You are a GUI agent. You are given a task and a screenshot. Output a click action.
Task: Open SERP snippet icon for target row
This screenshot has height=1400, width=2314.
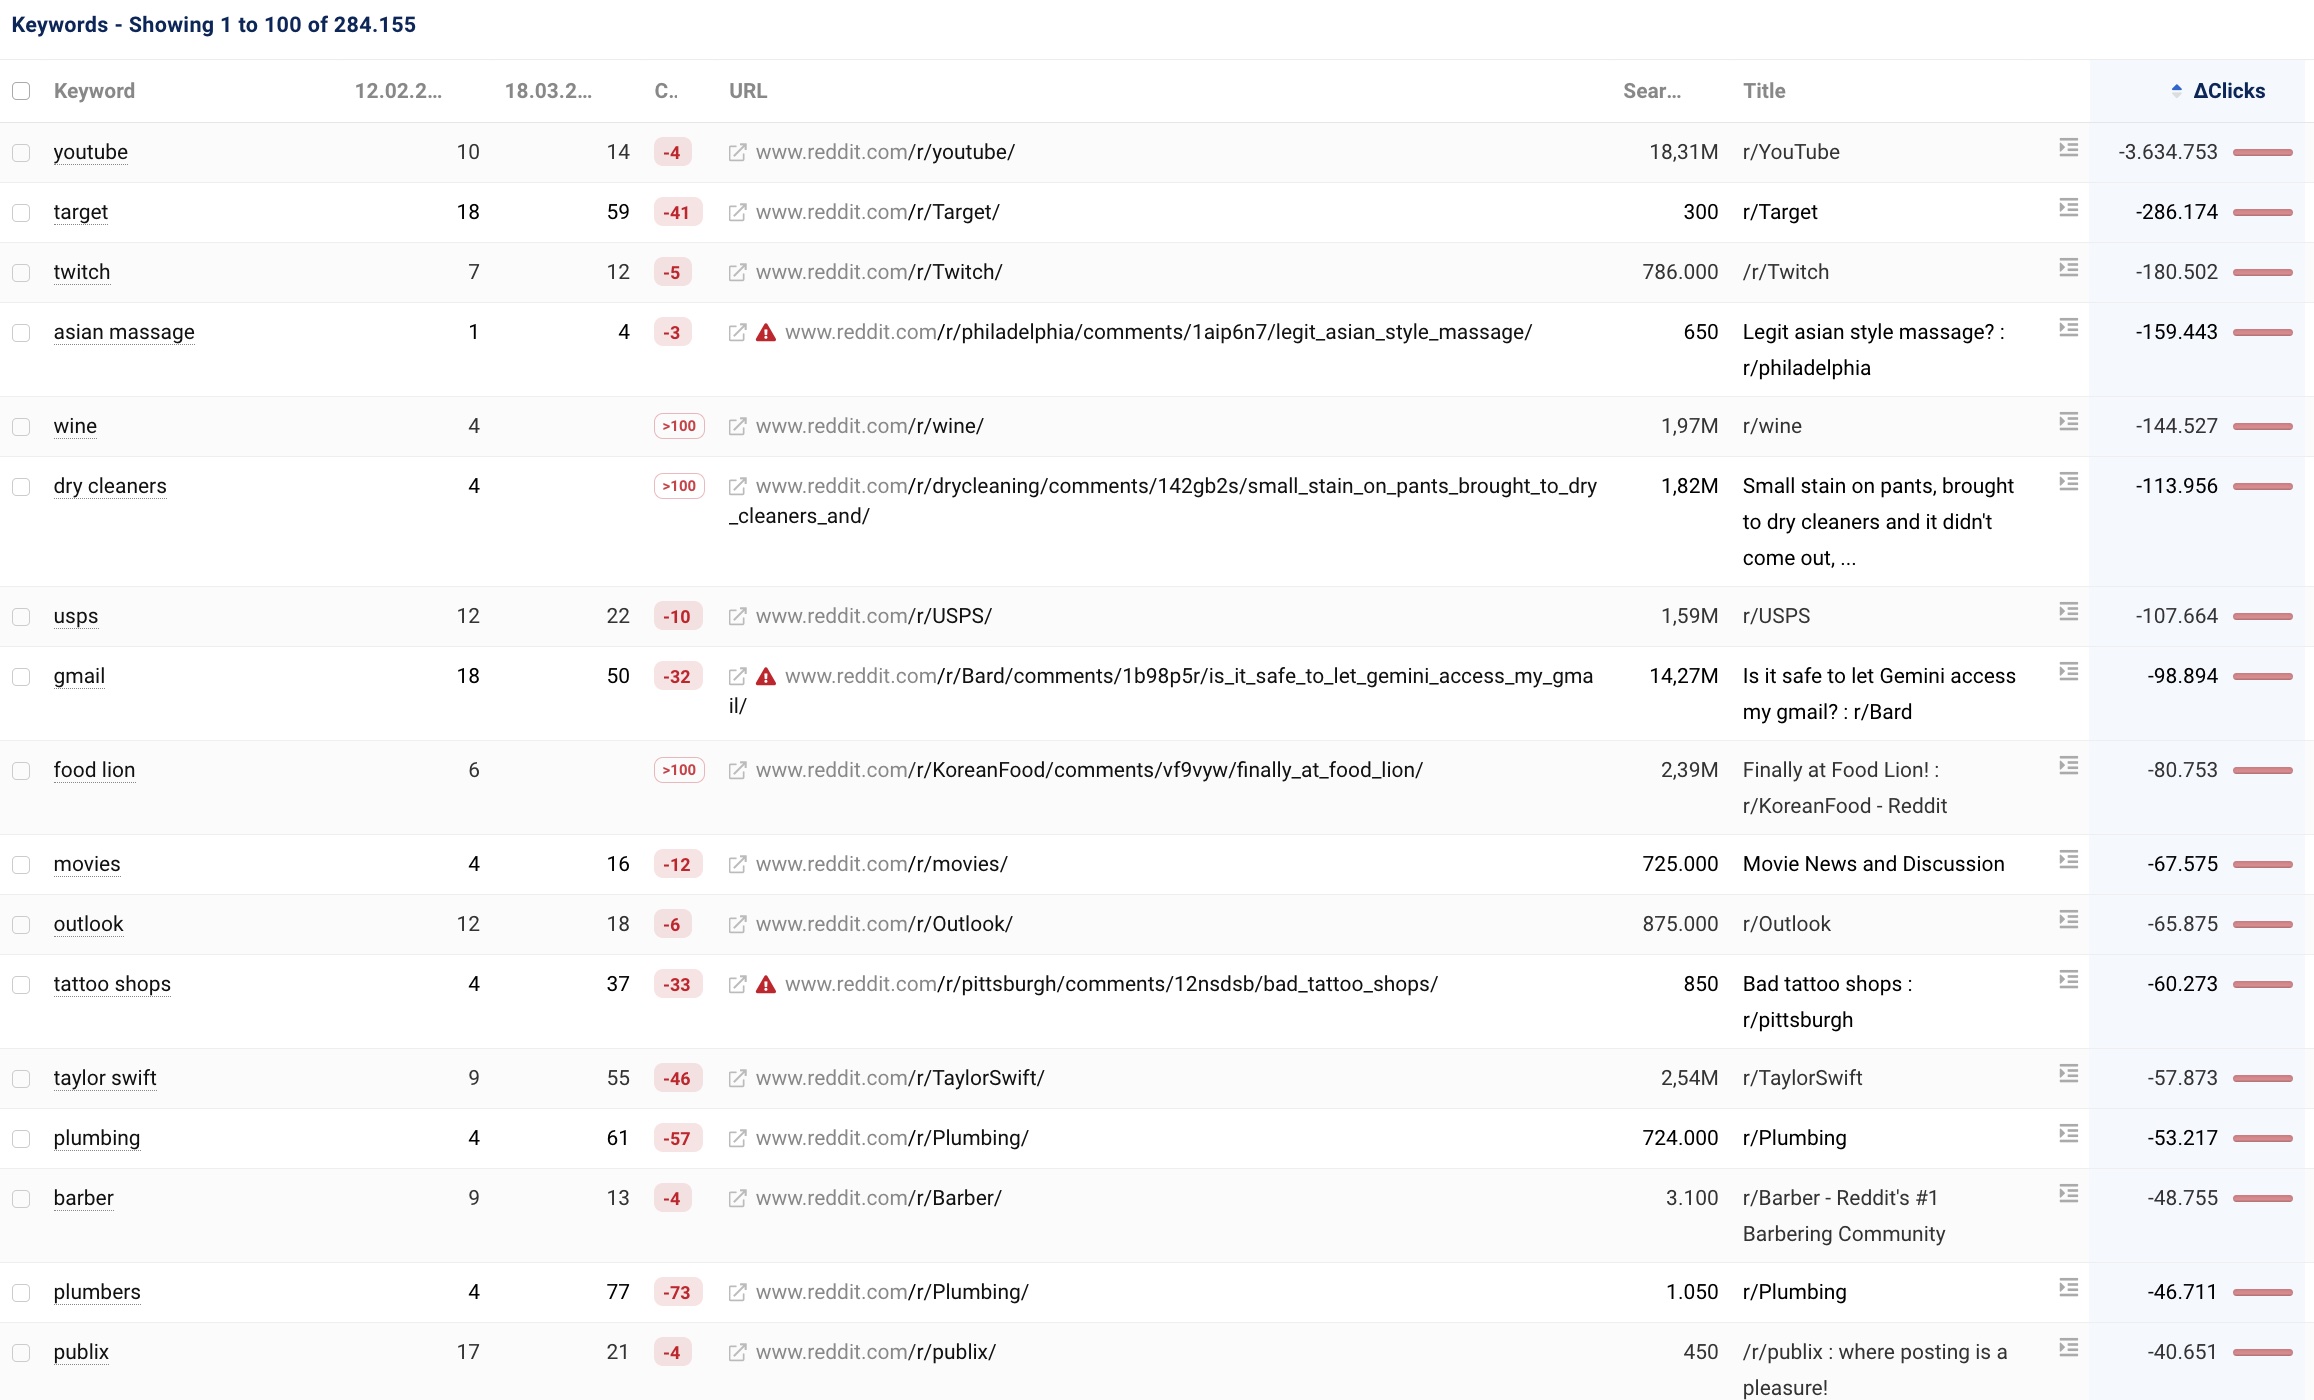pyautogui.click(x=2069, y=208)
